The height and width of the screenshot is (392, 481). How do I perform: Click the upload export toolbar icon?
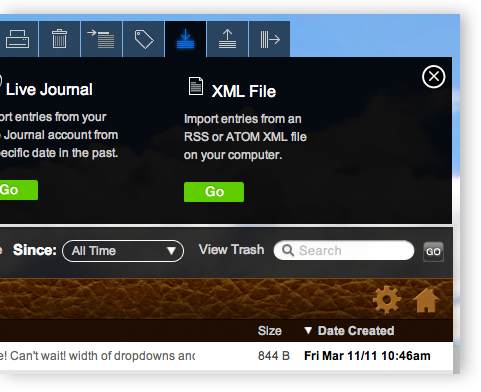click(x=227, y=39)
